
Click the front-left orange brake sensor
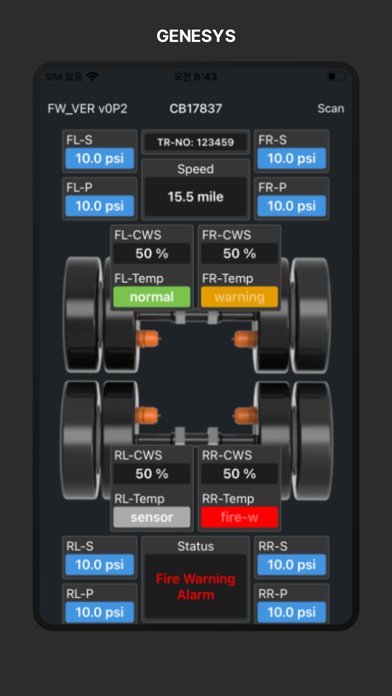147,339
